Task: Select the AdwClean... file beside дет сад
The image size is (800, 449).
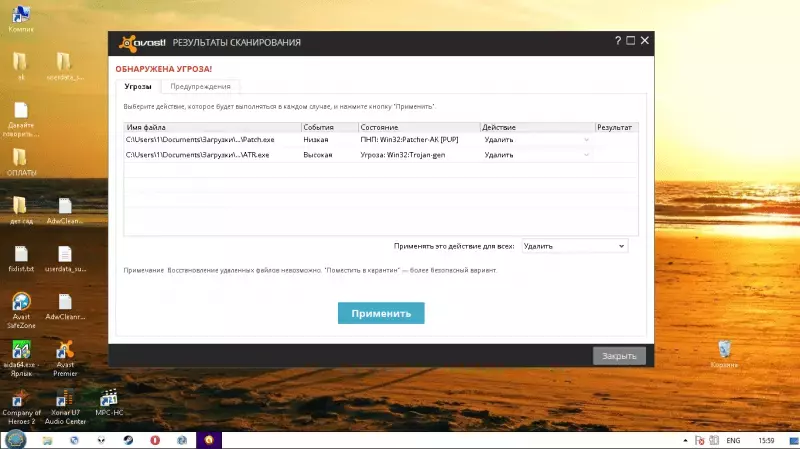Action: tap(65, 210)
